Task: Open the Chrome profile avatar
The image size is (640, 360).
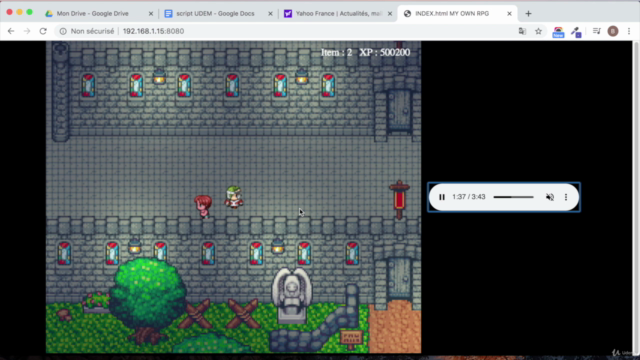Action: pyautogui.click(x=613, y=31)
